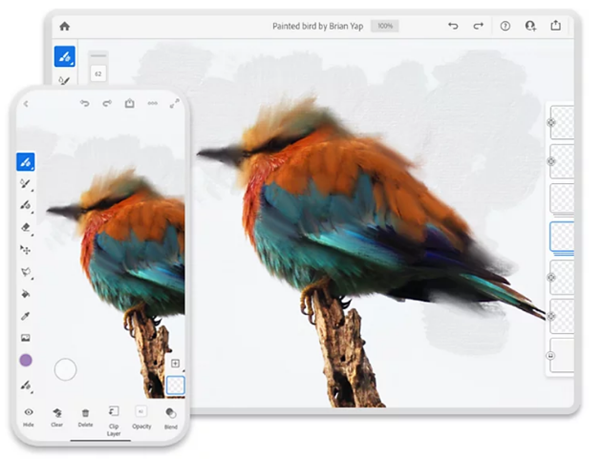Go to Home on the tablet
This screenshot has height=460, width=602.
(65, 26)
